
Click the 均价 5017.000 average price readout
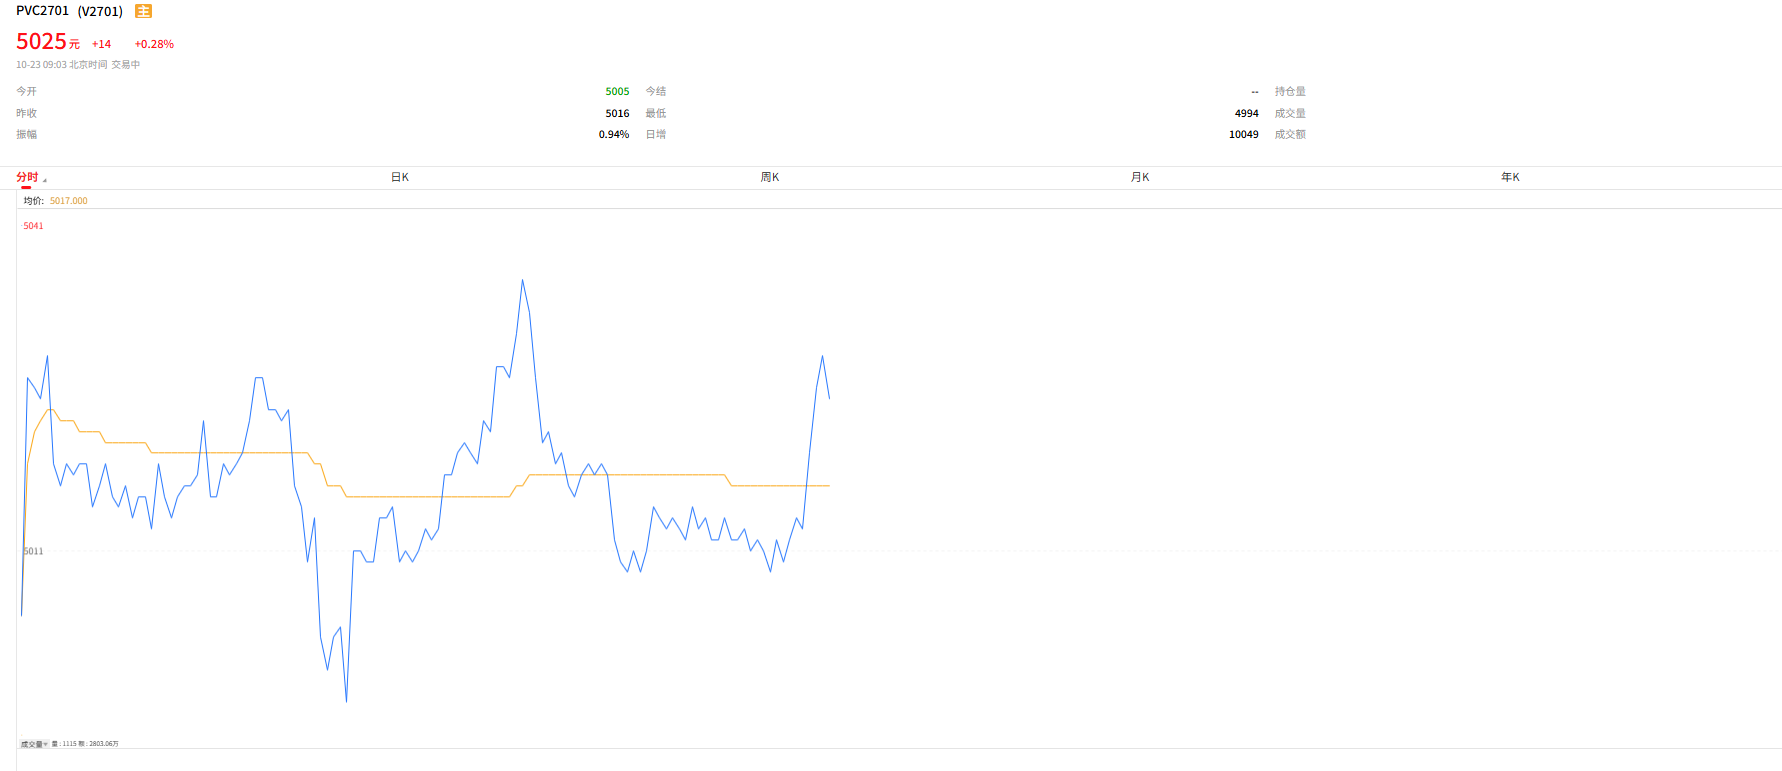point(56,201)
